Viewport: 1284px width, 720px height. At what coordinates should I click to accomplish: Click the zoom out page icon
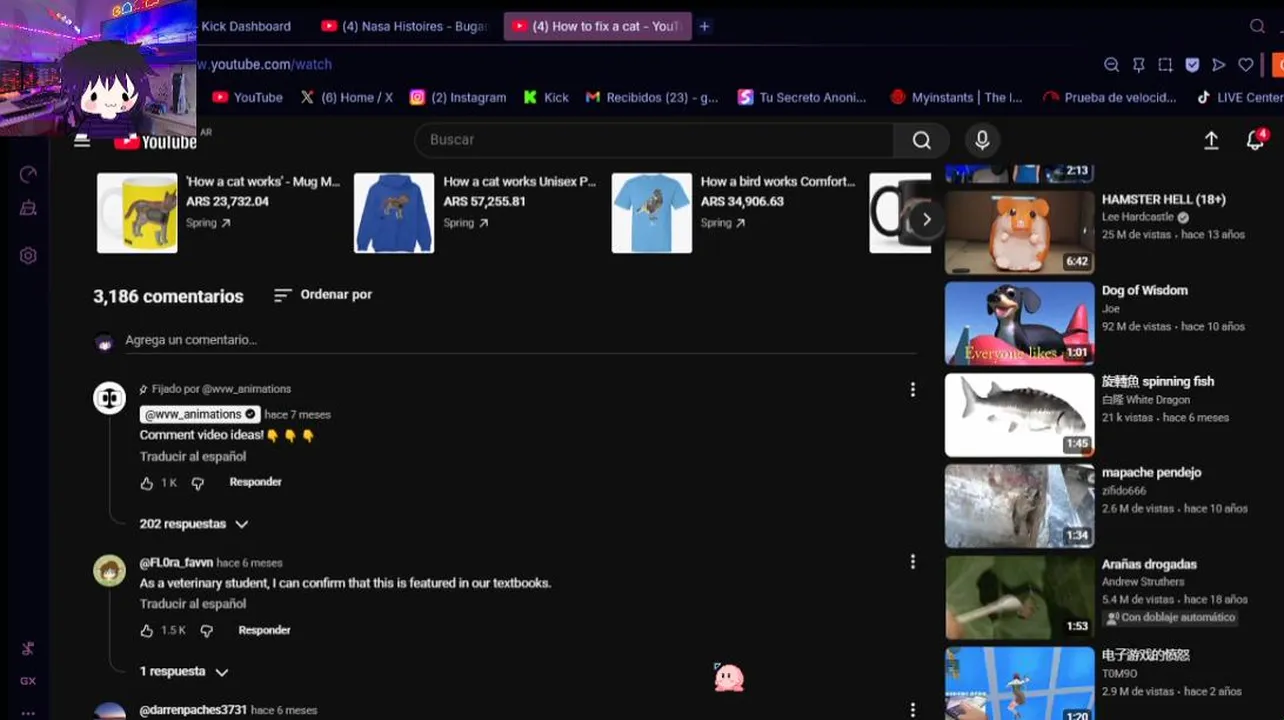1111,65
